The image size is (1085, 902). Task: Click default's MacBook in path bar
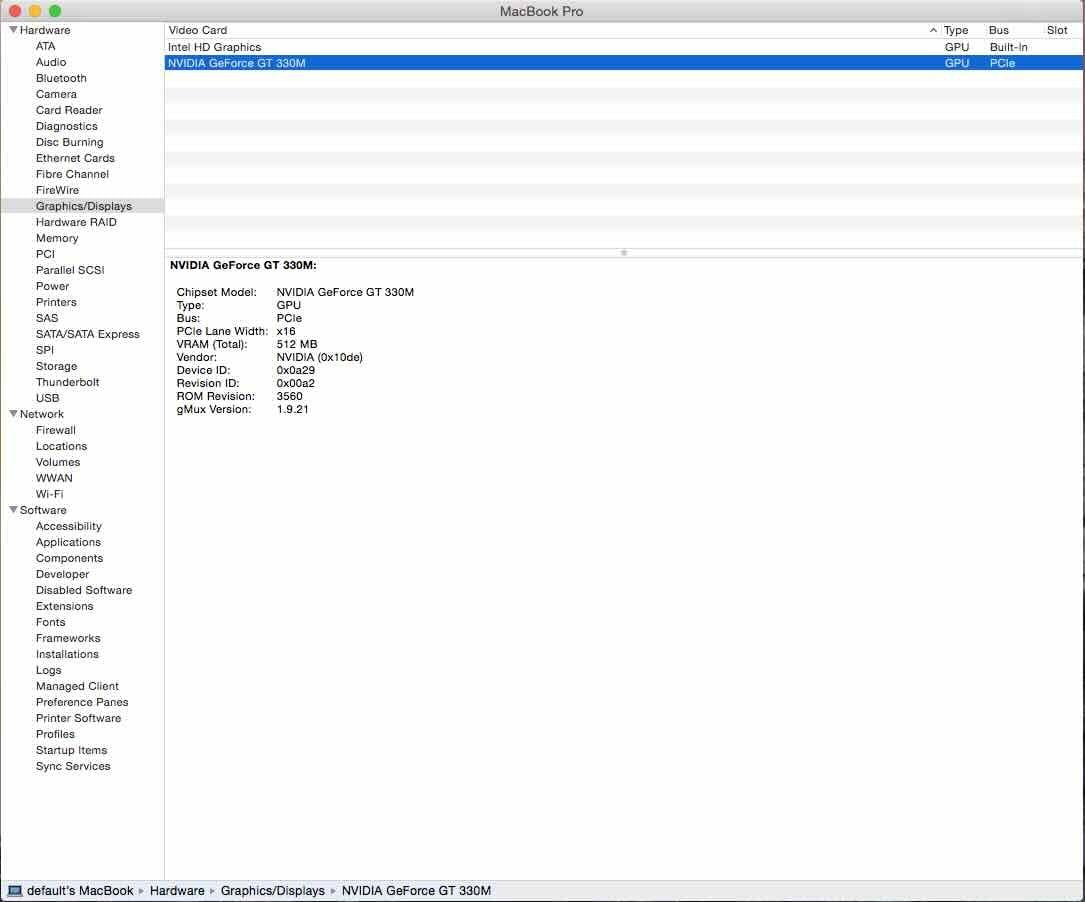pyautogui.click(x=80, y=891)
